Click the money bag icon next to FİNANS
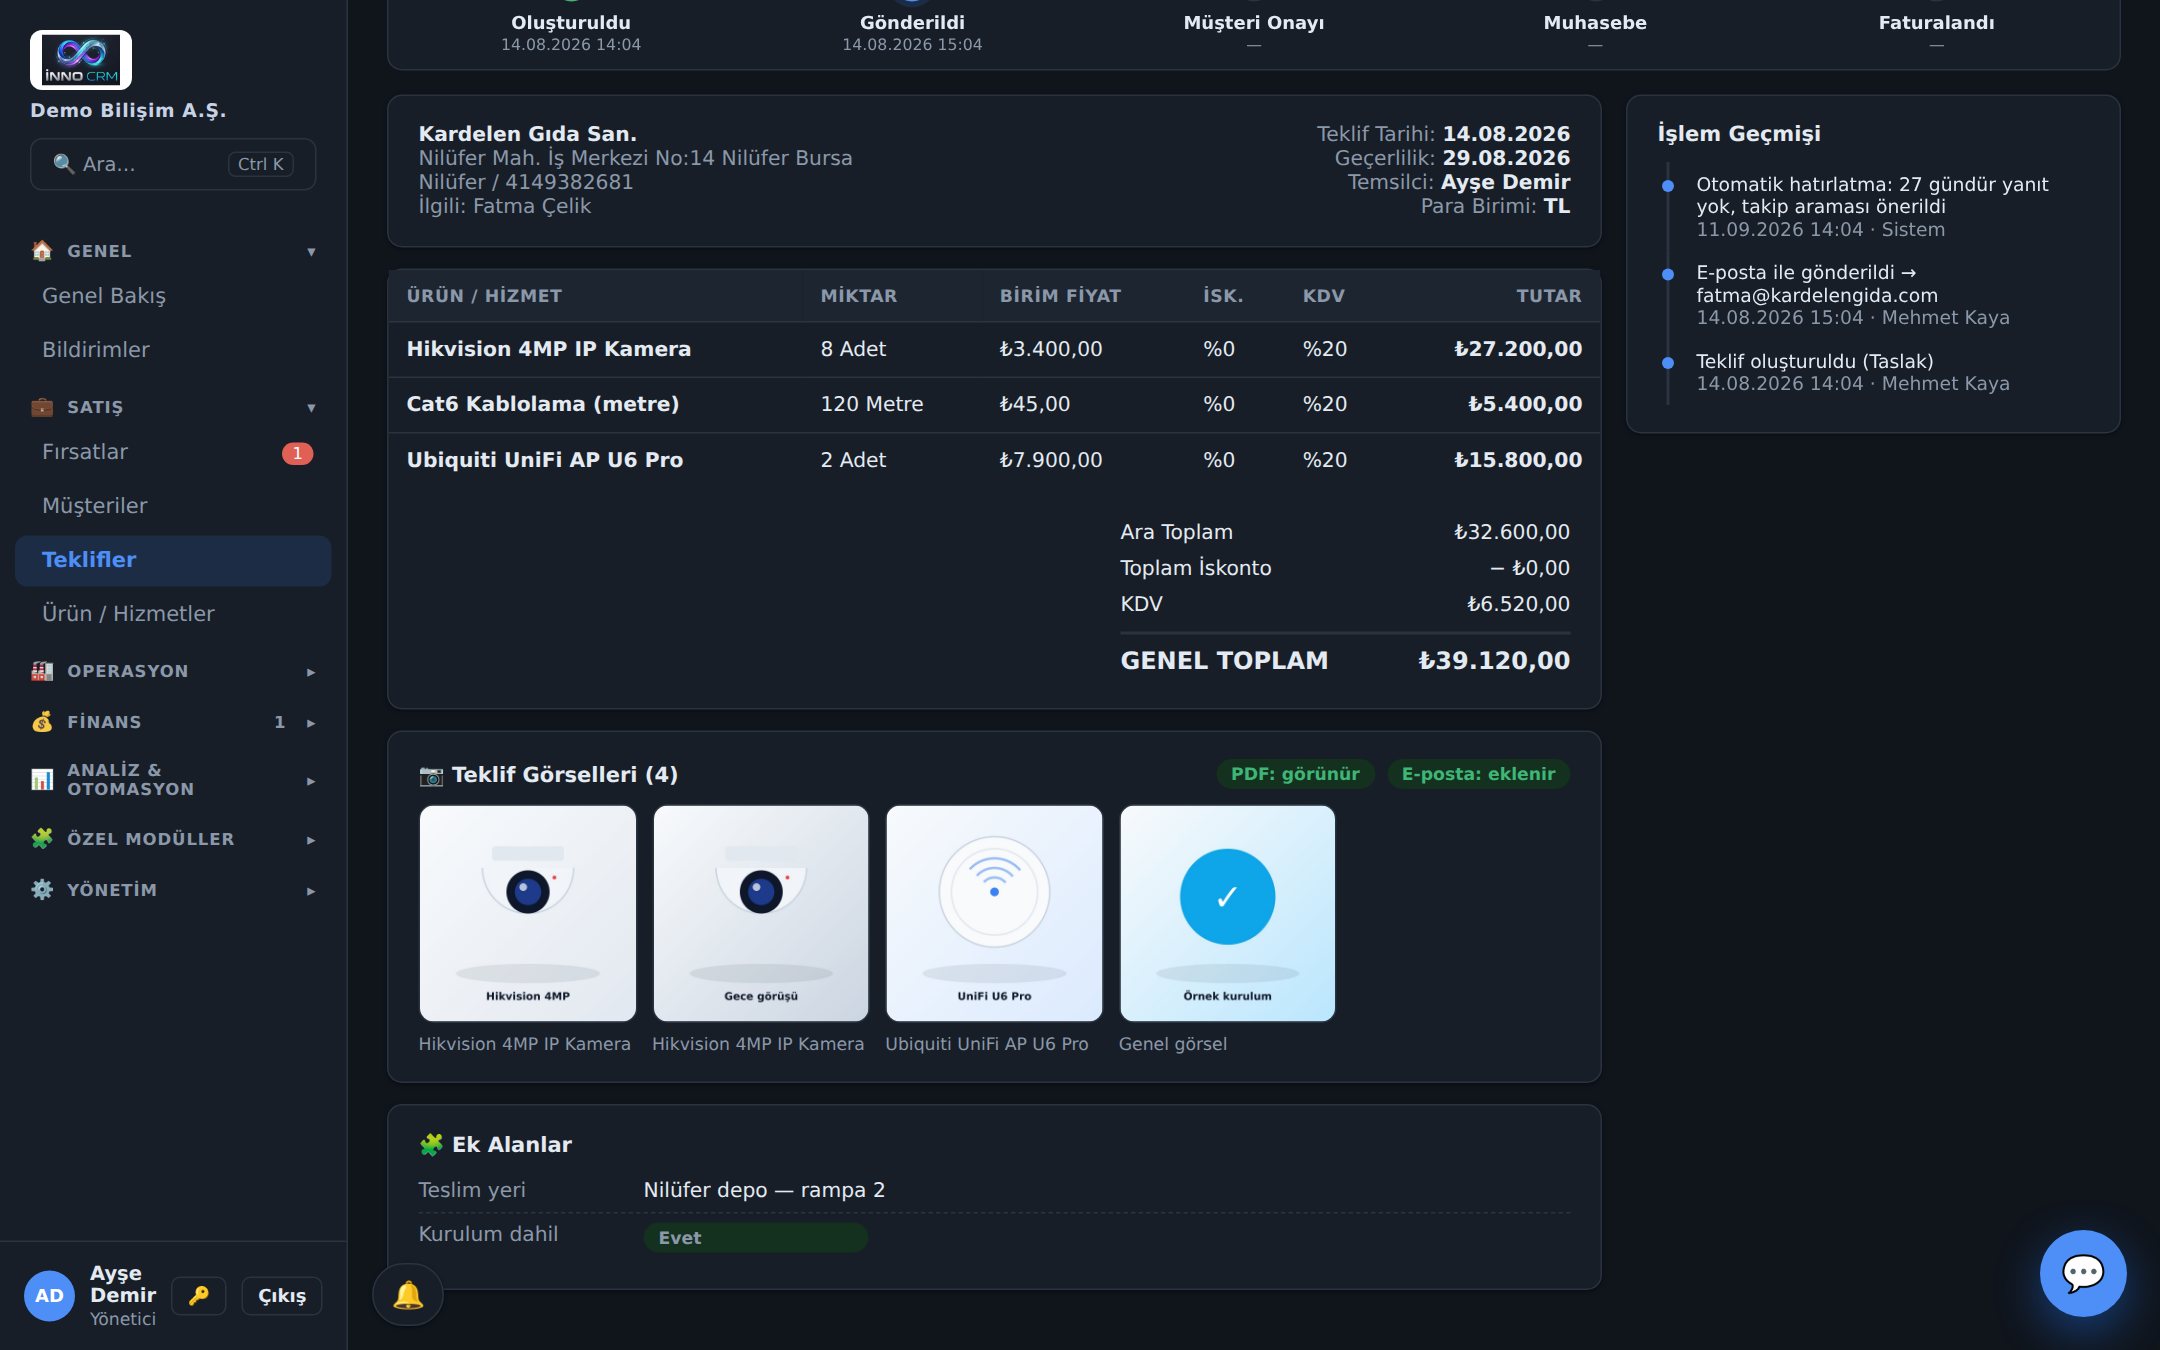This screenshot has height=1350, width=2160. [42, 722]
